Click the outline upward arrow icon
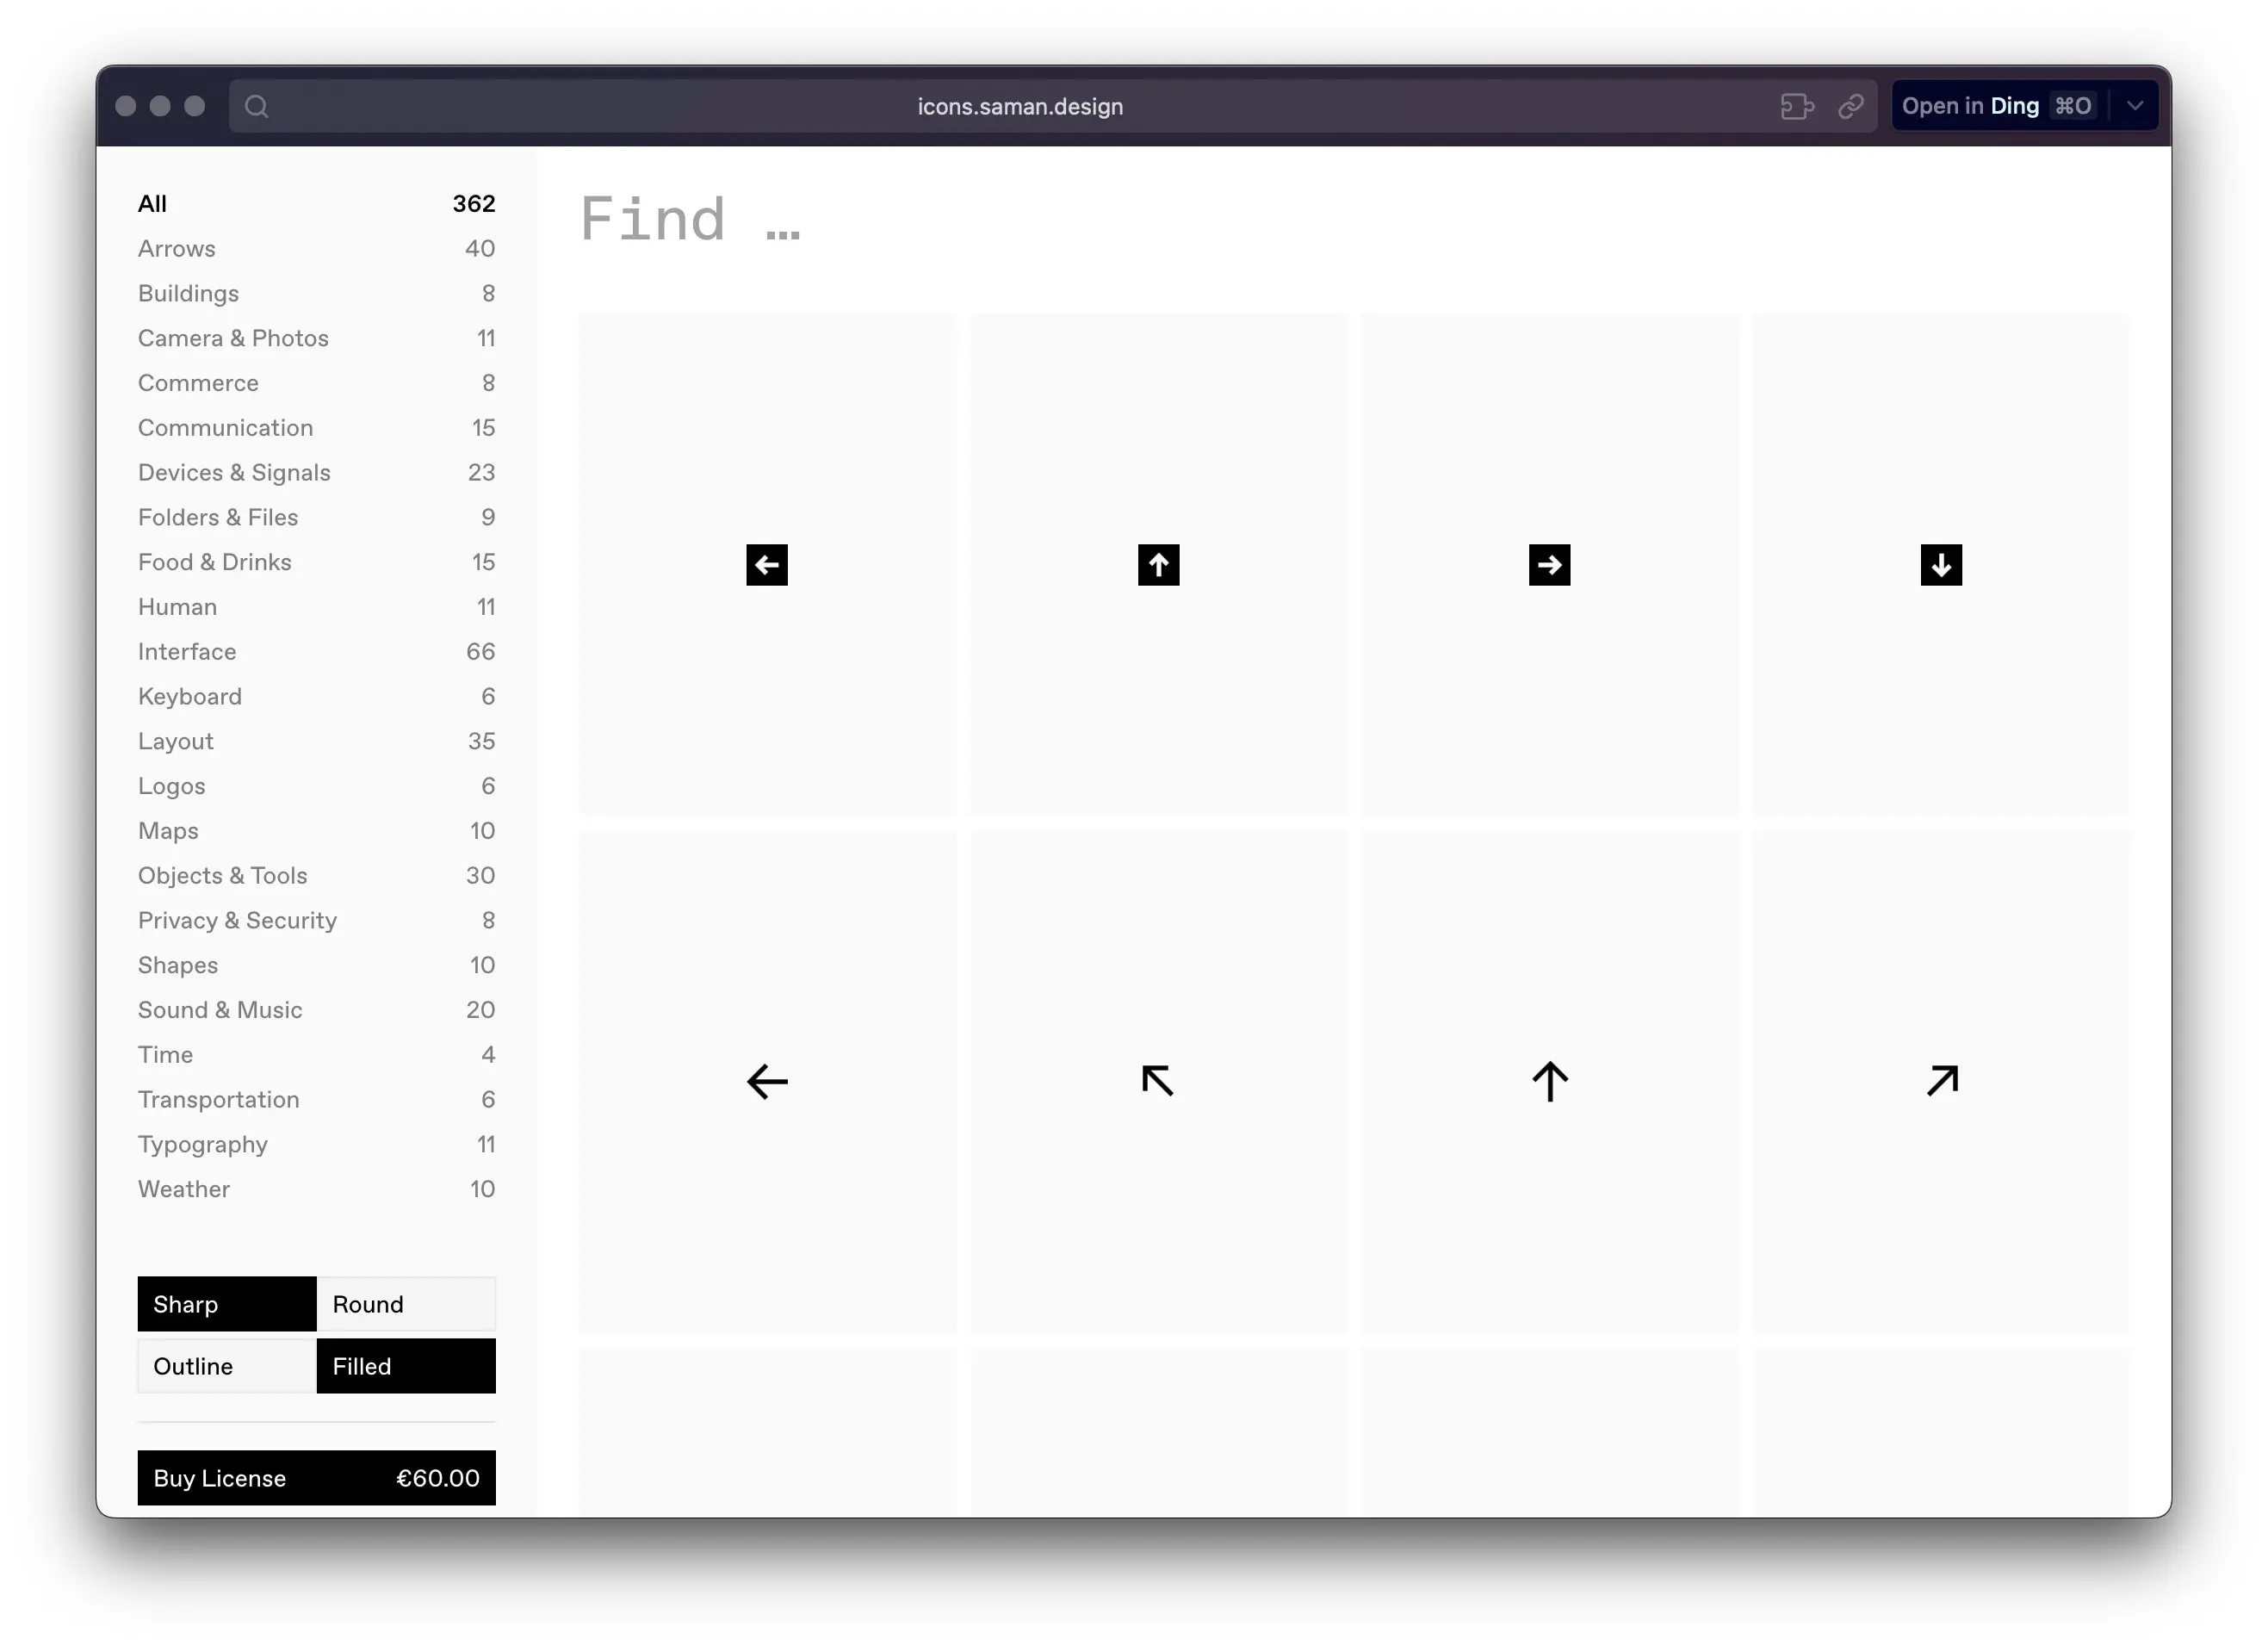Screen dimensions: 2268x1645 tap(1548, 1080)
